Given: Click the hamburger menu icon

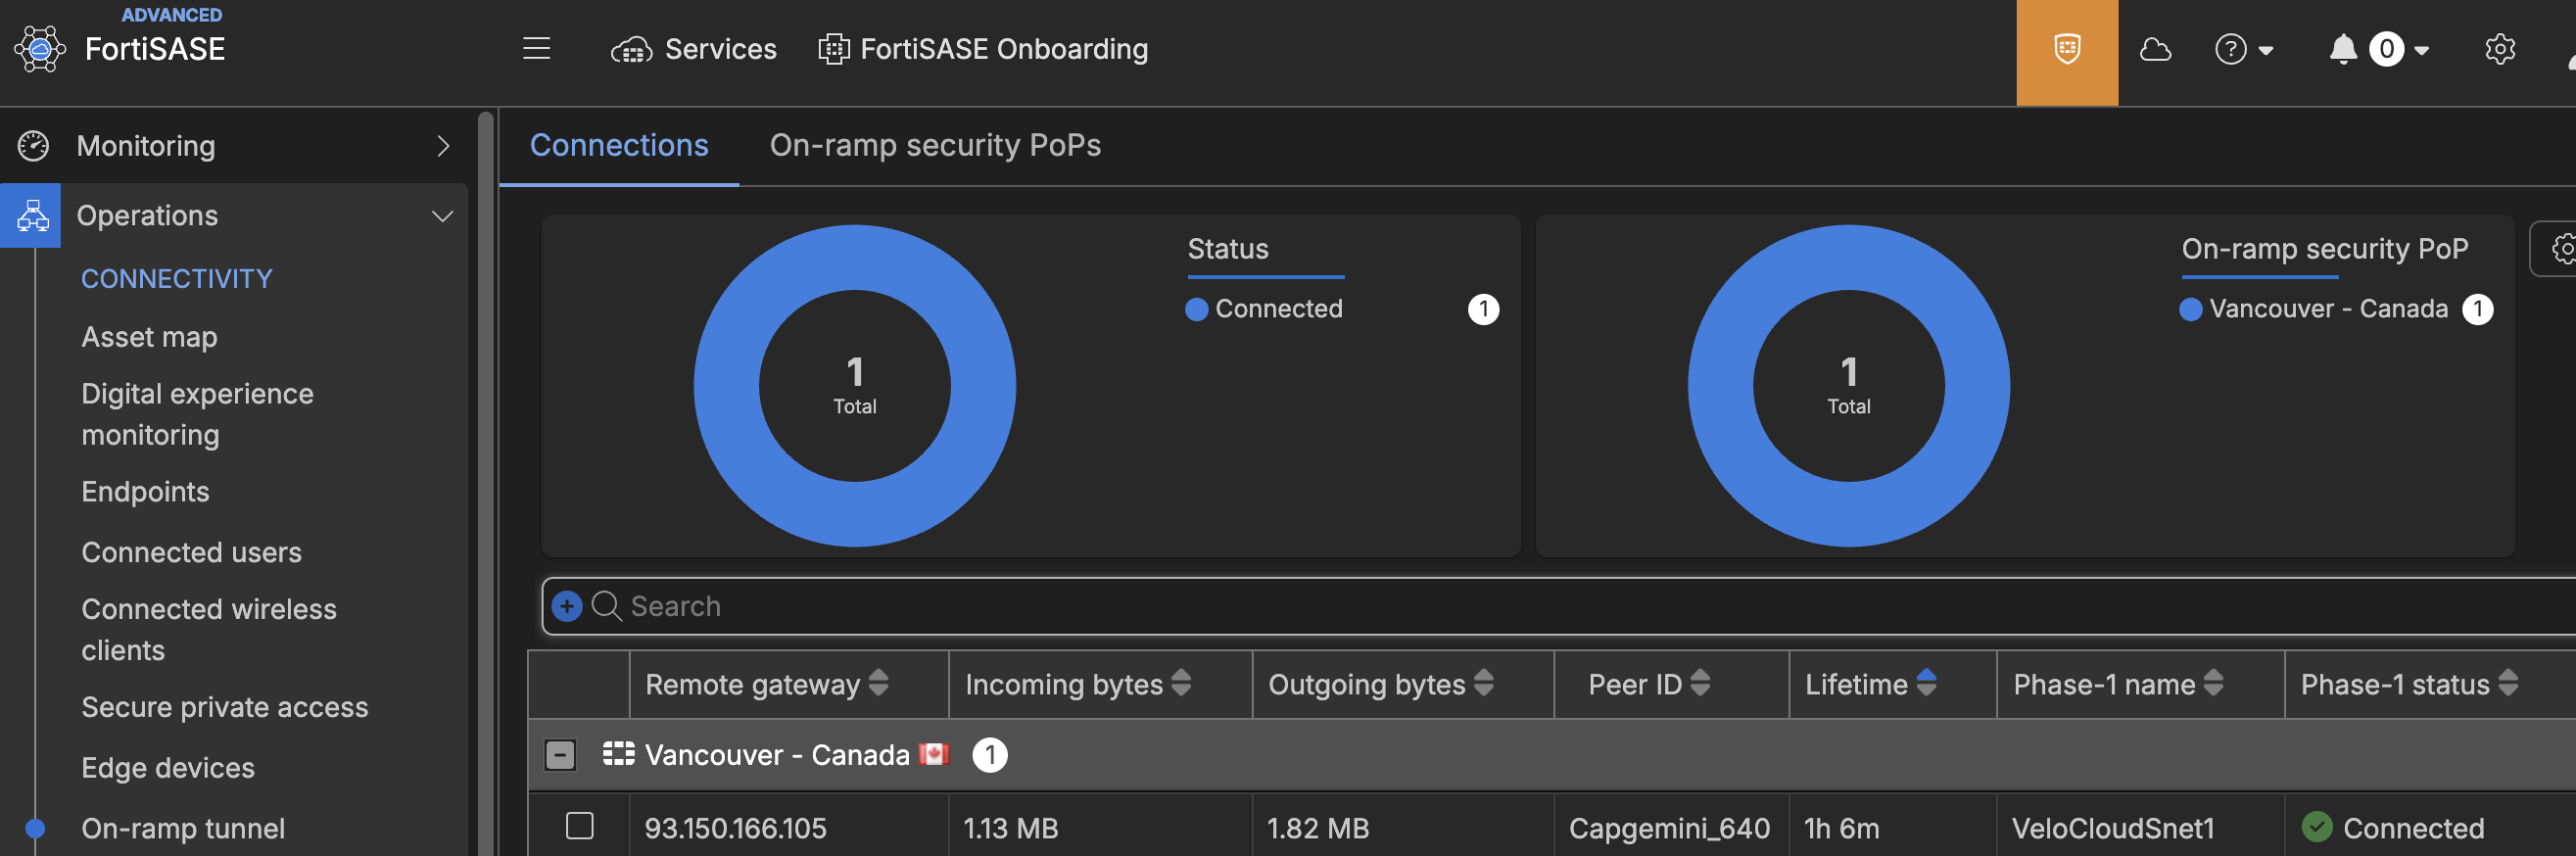Looking at the screenshot, I should pos(537,49).
